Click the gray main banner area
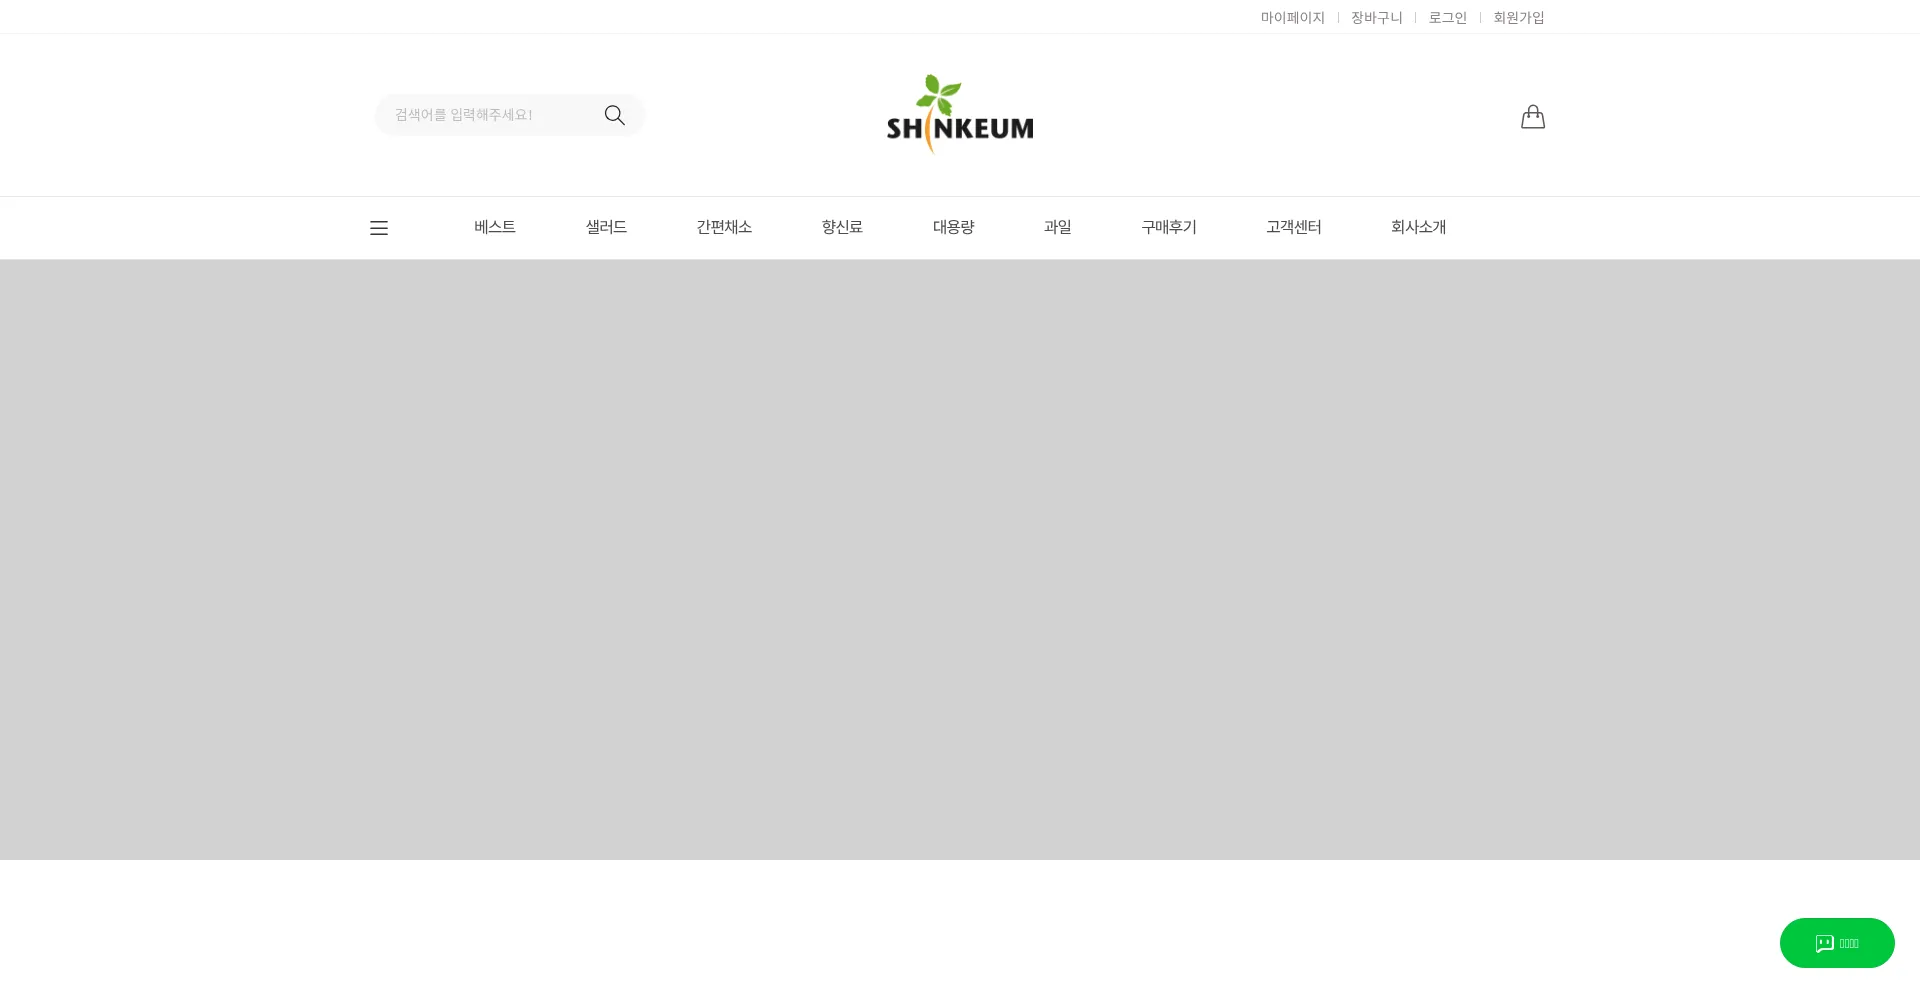 tap(960, 560)
